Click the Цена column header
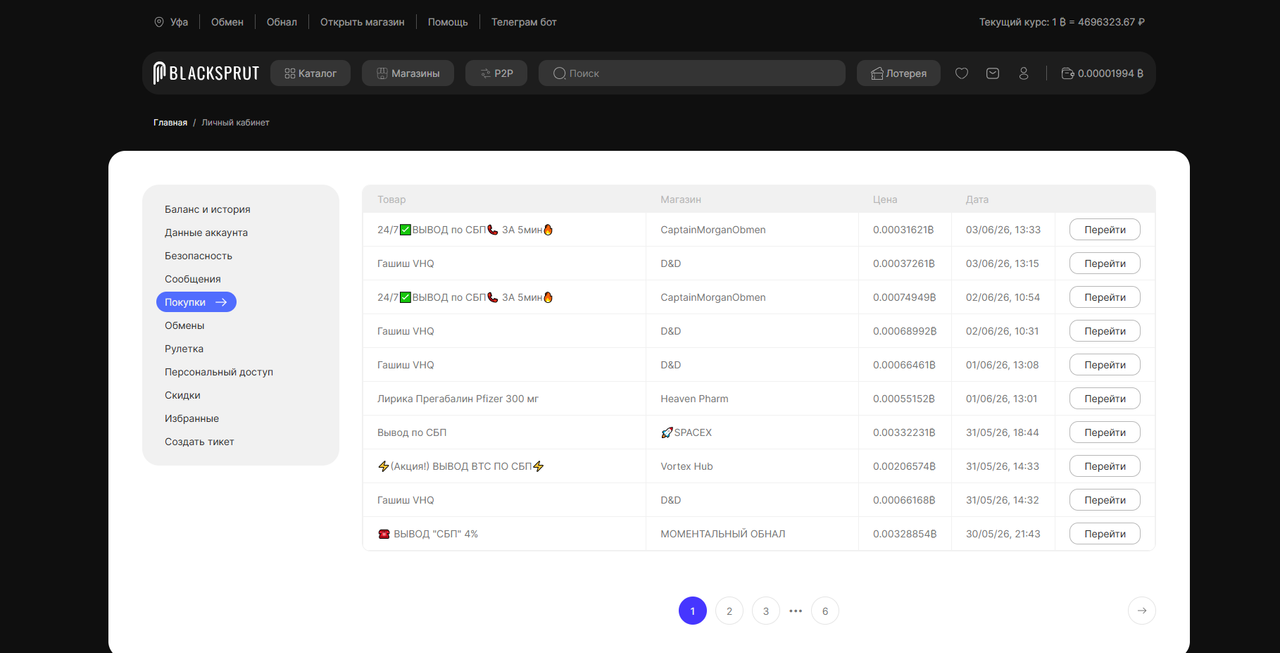Screen dimensions: 1280x653 pos(885,200)
